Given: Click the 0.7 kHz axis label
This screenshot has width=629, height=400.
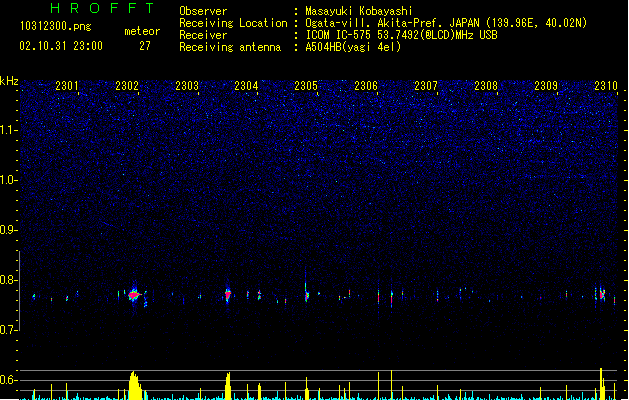Looking at the screenshot, I should [x=8, y=330].
